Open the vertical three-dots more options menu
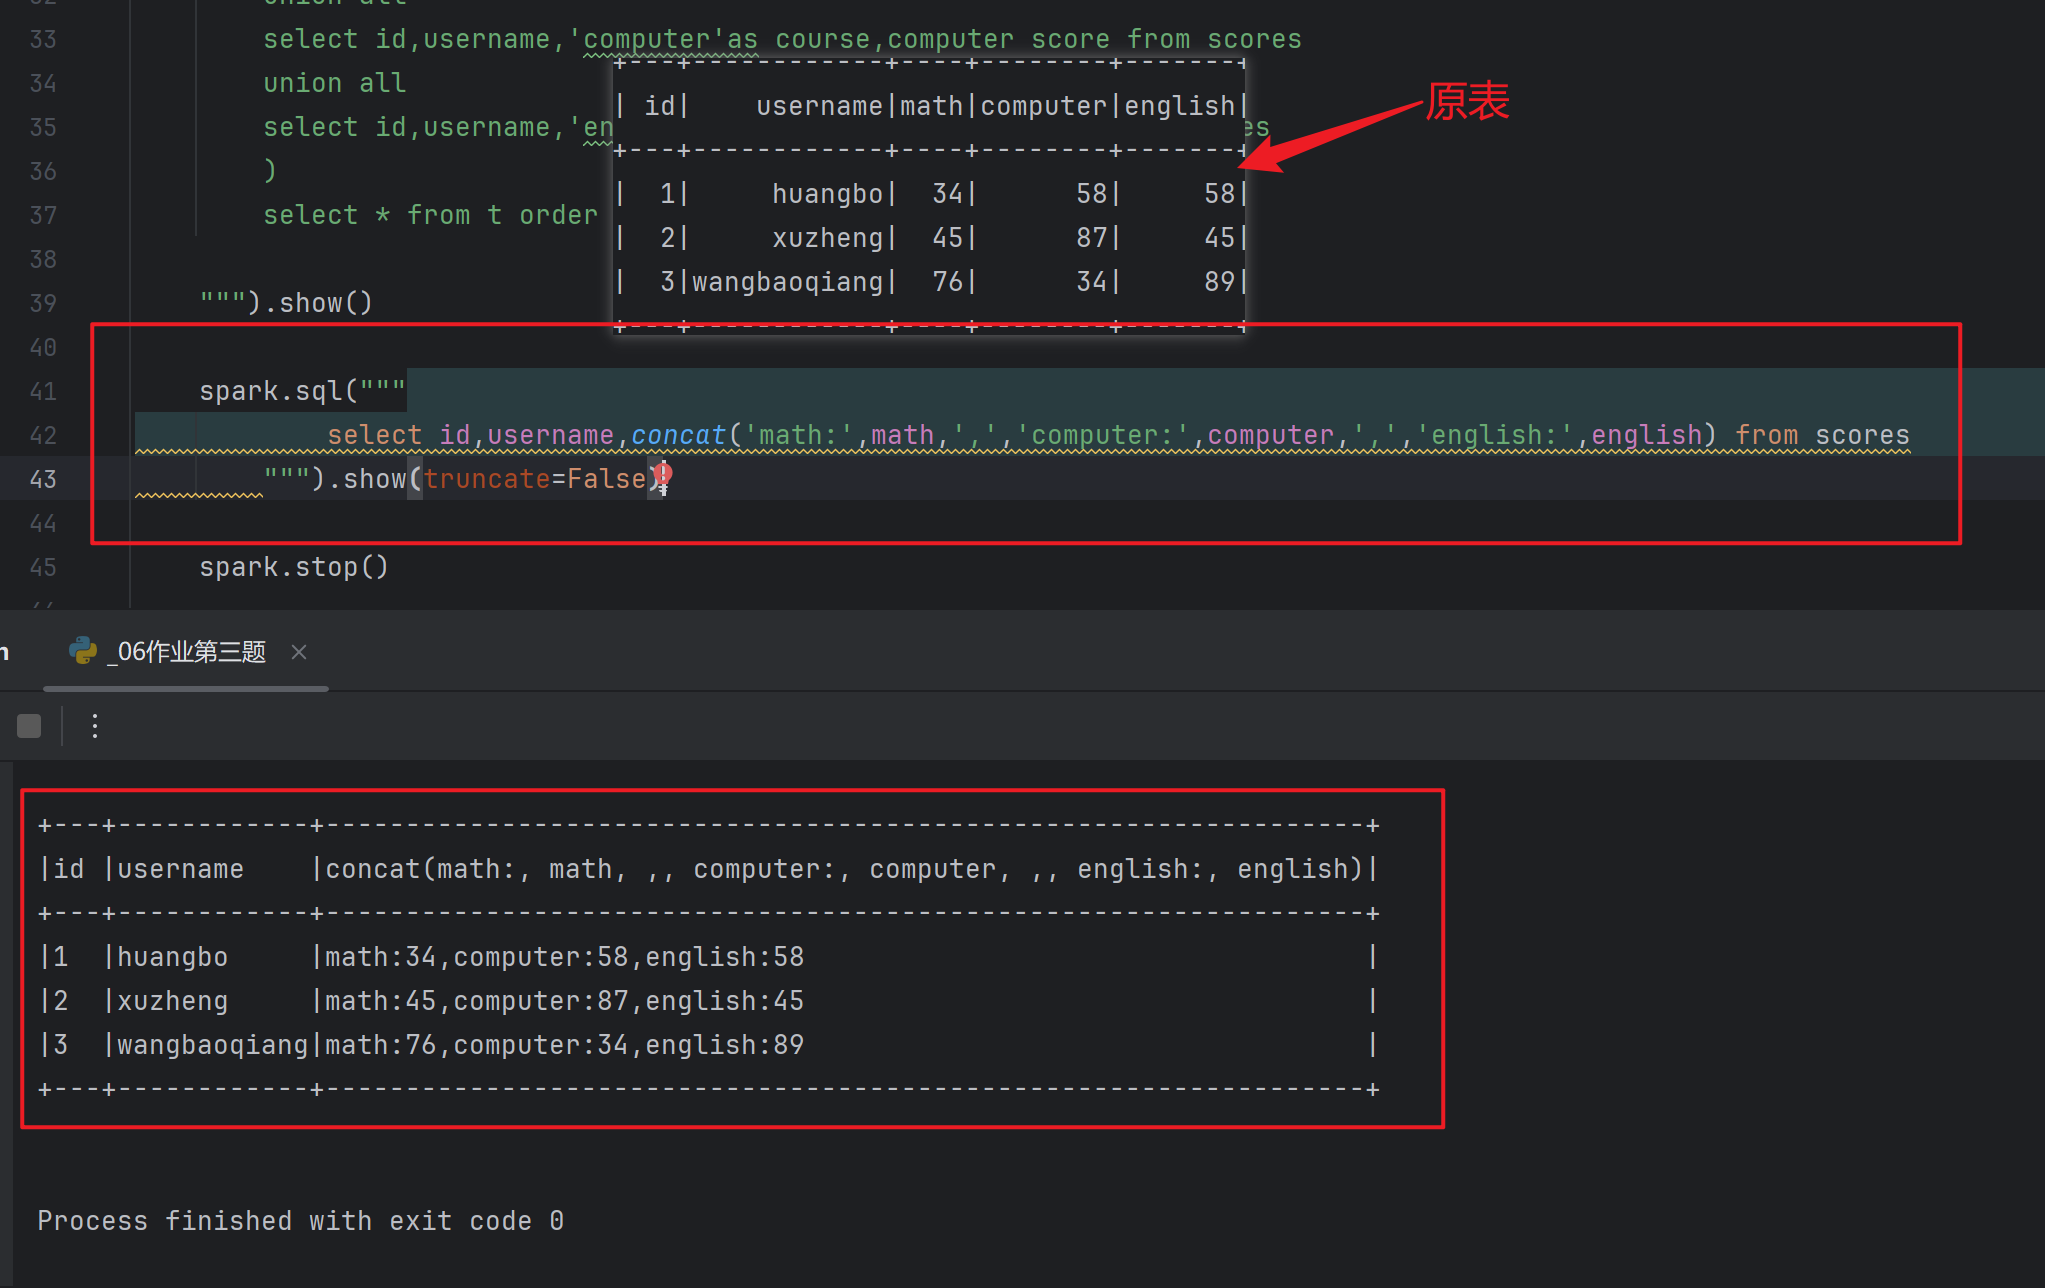This screenshot has height=1288, width=2045. click(95, 726)
